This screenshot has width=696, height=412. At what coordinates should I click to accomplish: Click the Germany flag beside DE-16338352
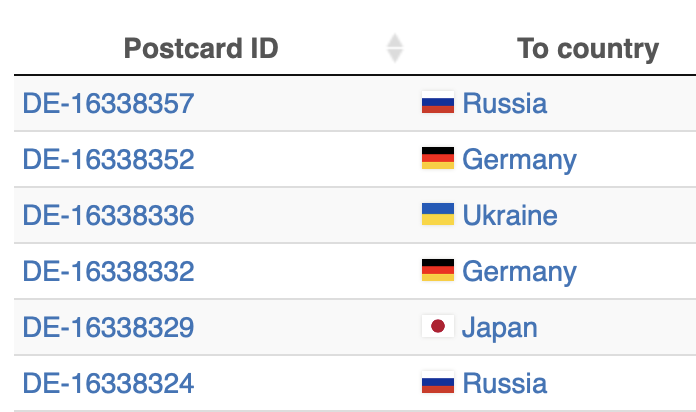438,159
